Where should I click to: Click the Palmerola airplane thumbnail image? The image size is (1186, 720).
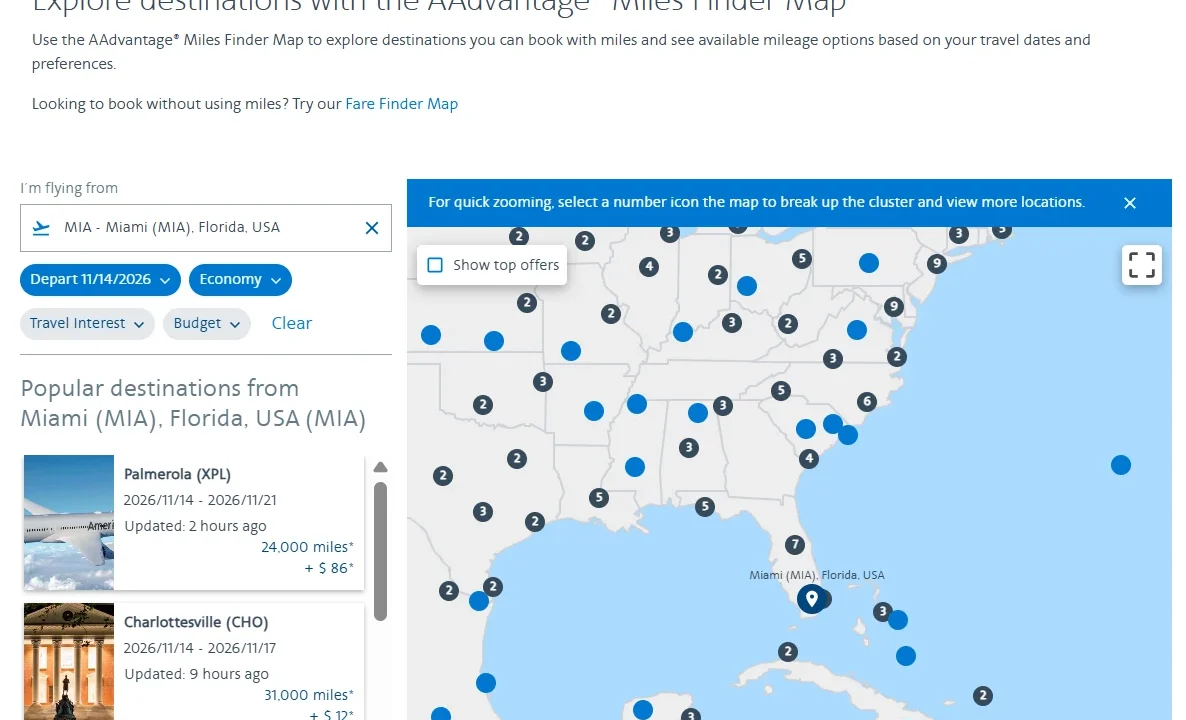click(69, 523)
